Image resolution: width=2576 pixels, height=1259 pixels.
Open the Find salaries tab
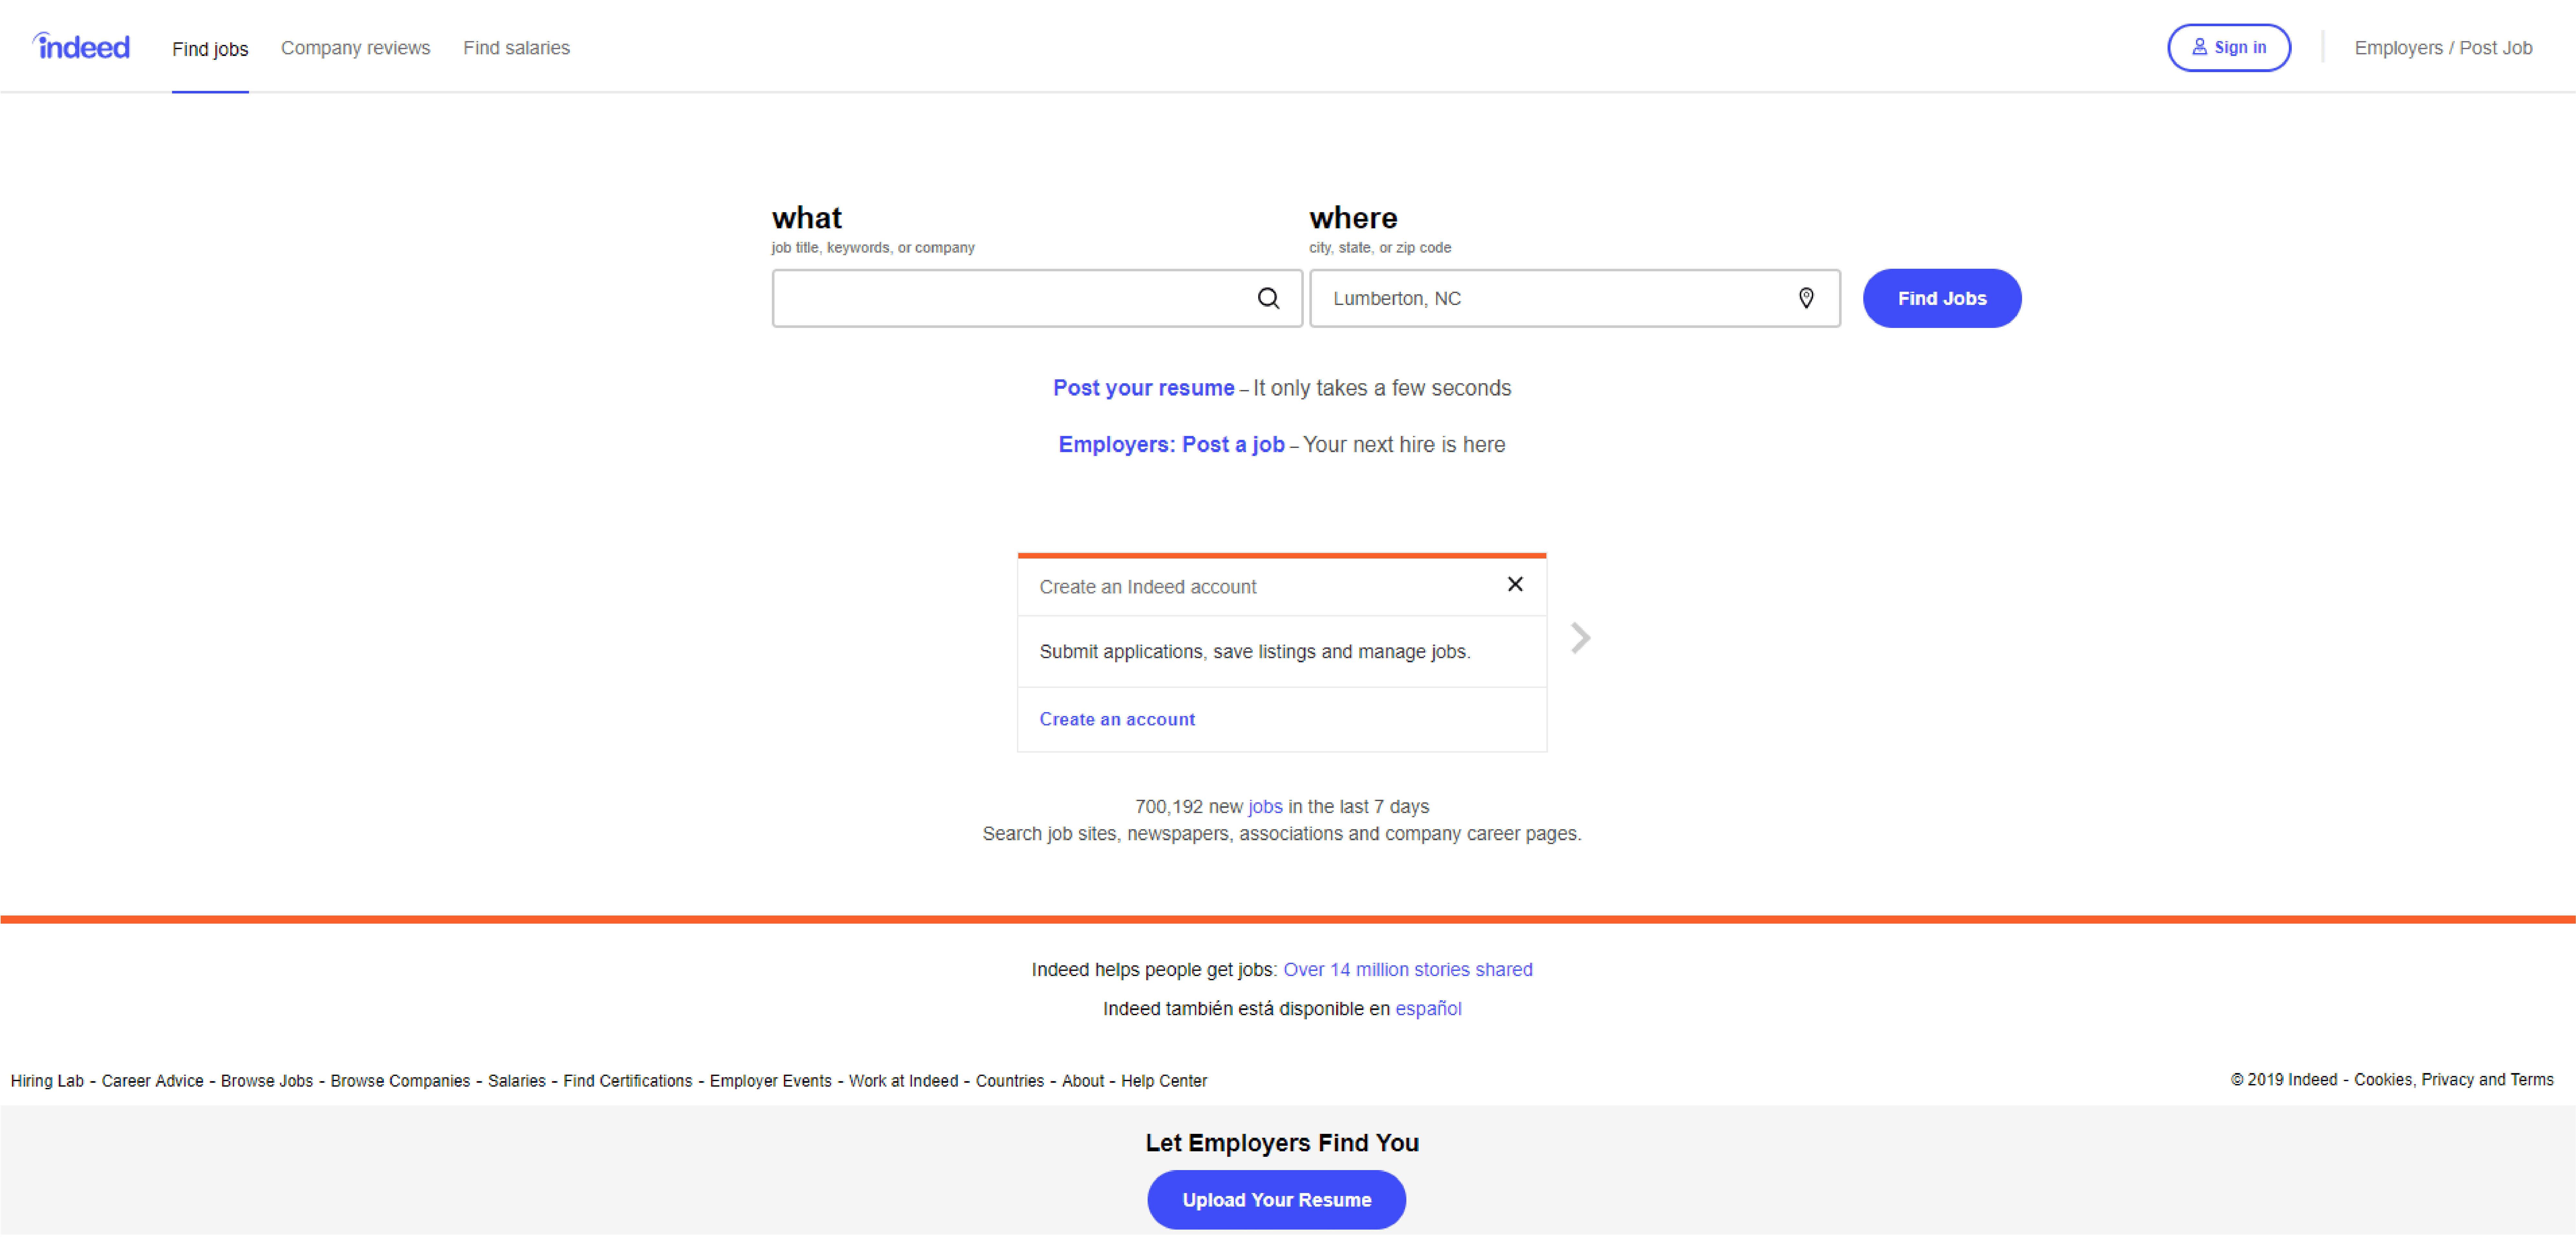[x=516, y=48]
